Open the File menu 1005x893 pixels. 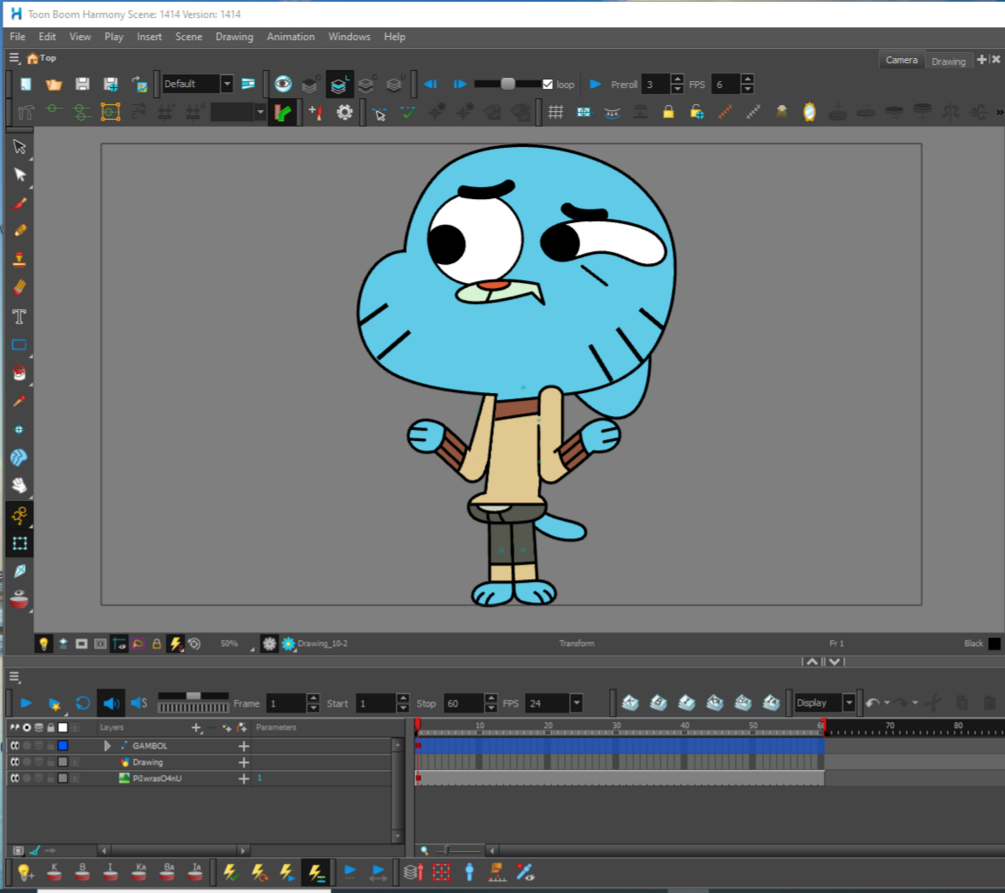tap(17, 37)
